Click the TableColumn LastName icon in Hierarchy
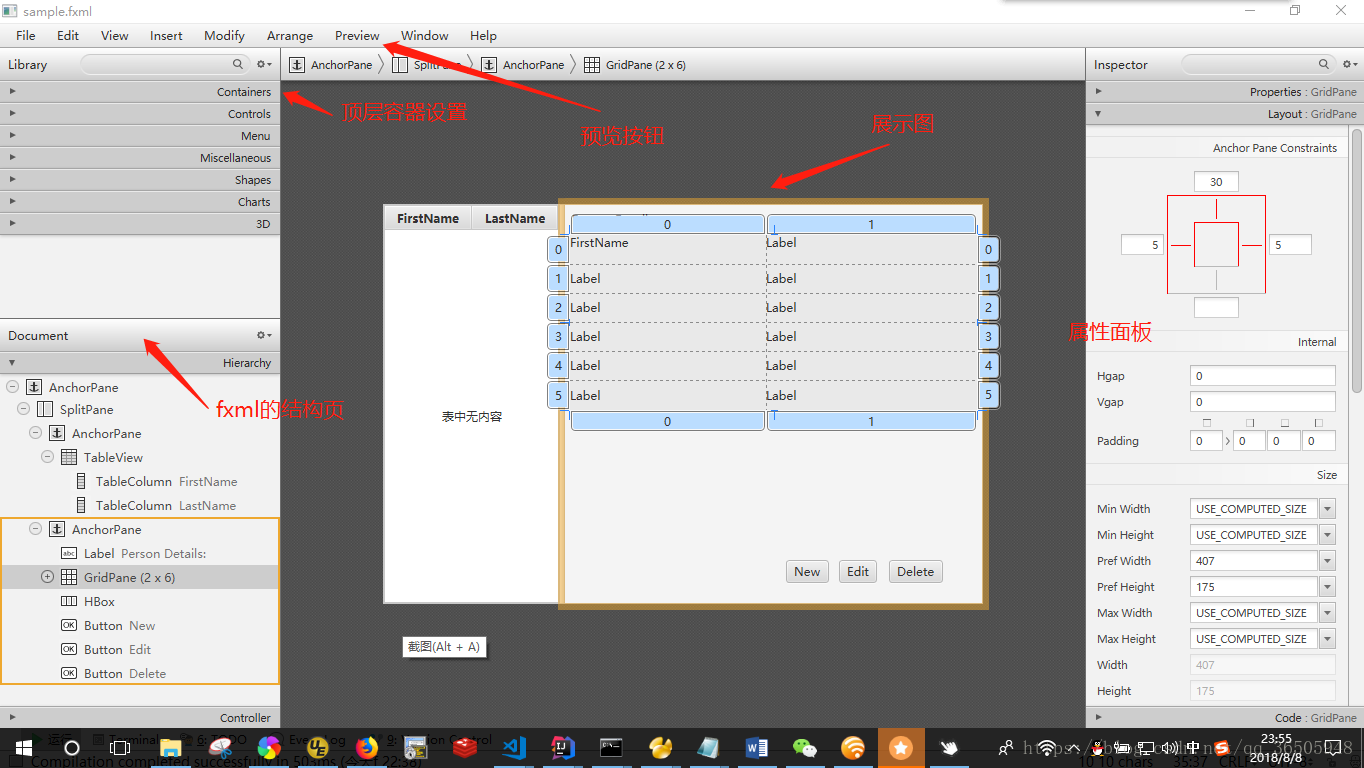 coord(81,506)
